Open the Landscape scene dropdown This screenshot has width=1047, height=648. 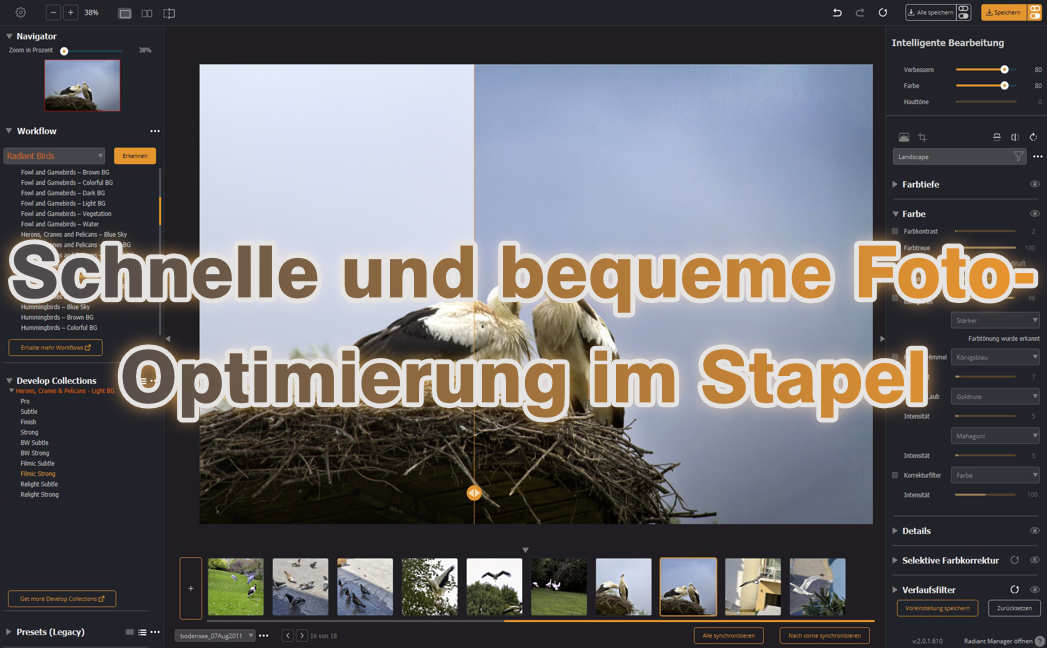point(958,156)
